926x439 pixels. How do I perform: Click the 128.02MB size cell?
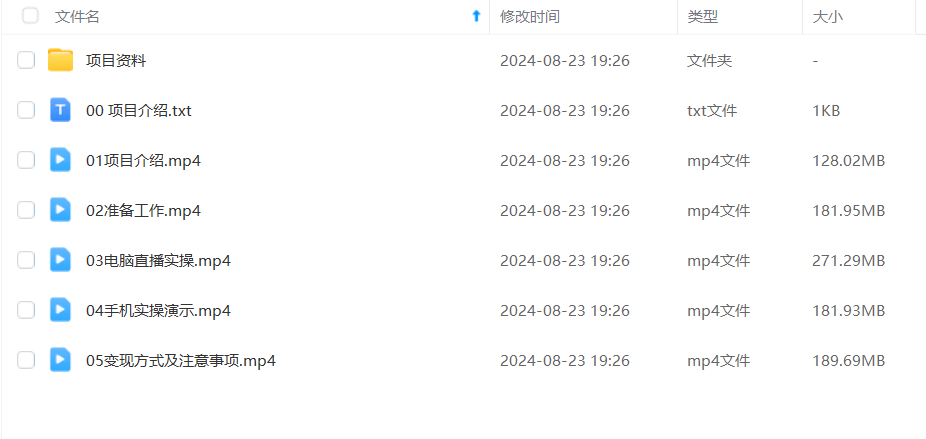(x=849, y=161)
